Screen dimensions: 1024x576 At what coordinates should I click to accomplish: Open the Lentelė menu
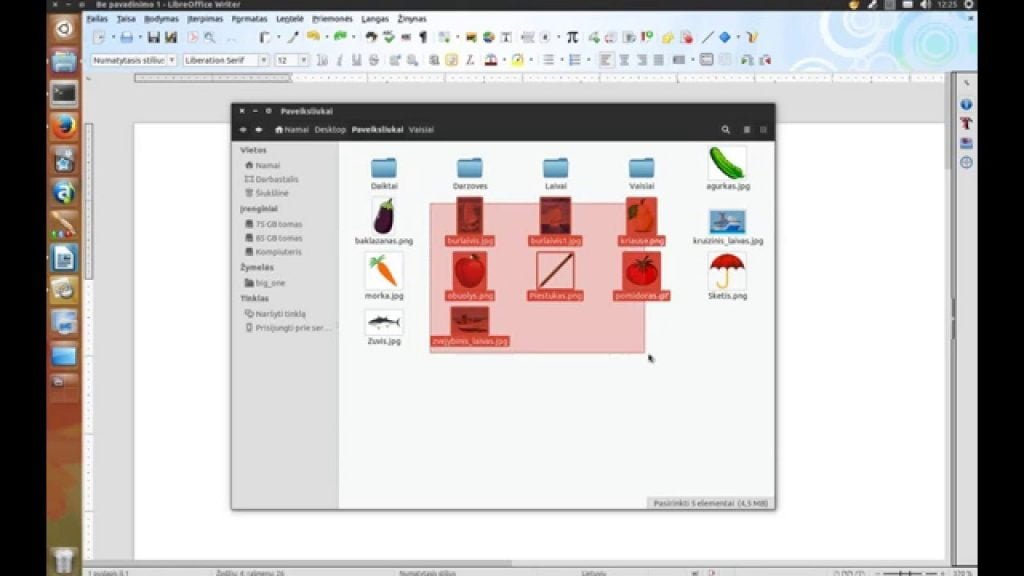pyautogui.click(x=290, y=19)
